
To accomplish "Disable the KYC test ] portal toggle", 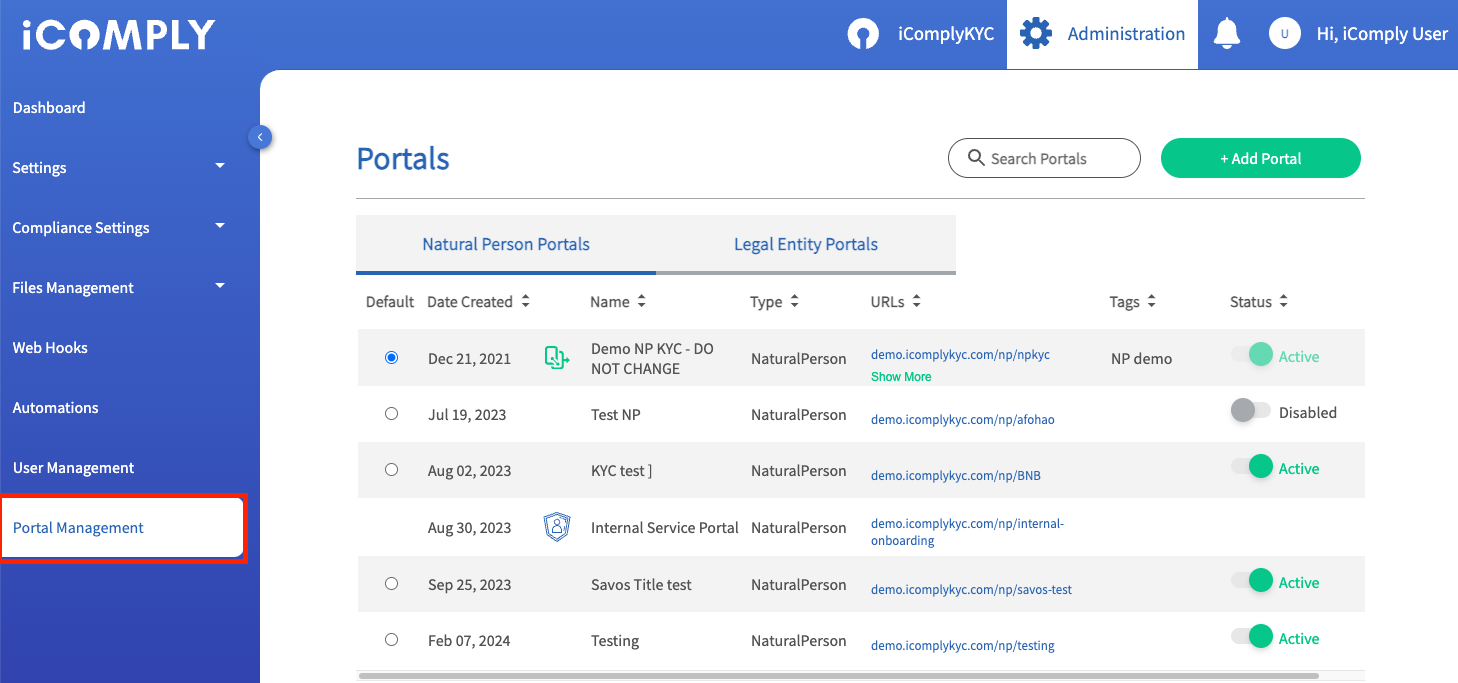I will coord(1252,467).
